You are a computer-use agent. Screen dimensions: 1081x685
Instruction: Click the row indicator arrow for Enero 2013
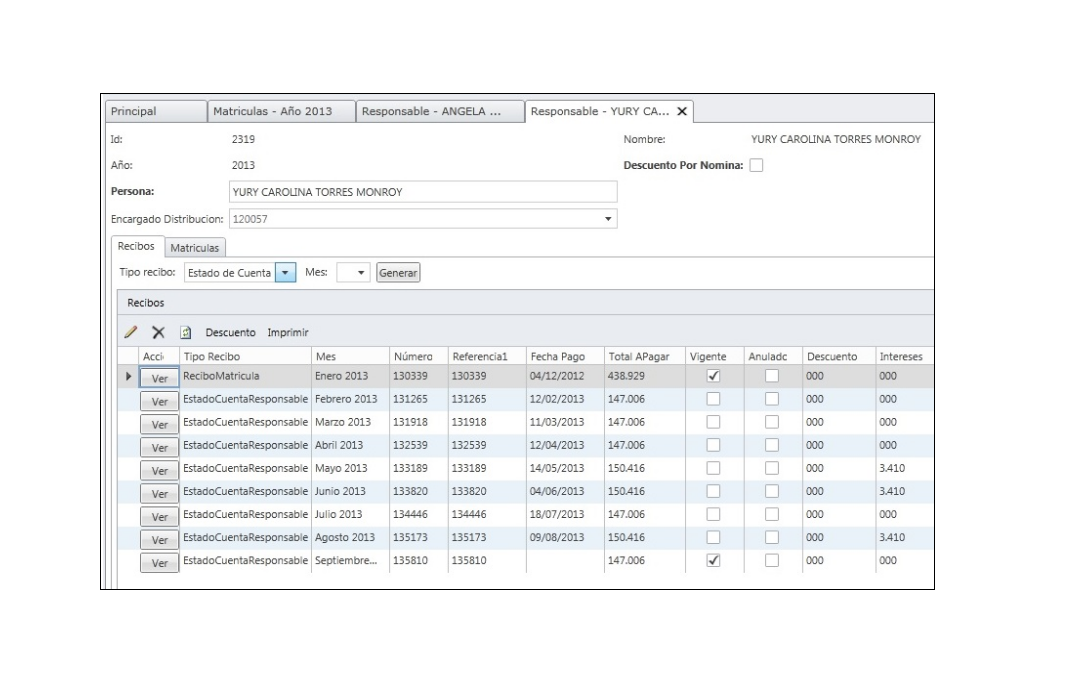click(x=127, y=377)
